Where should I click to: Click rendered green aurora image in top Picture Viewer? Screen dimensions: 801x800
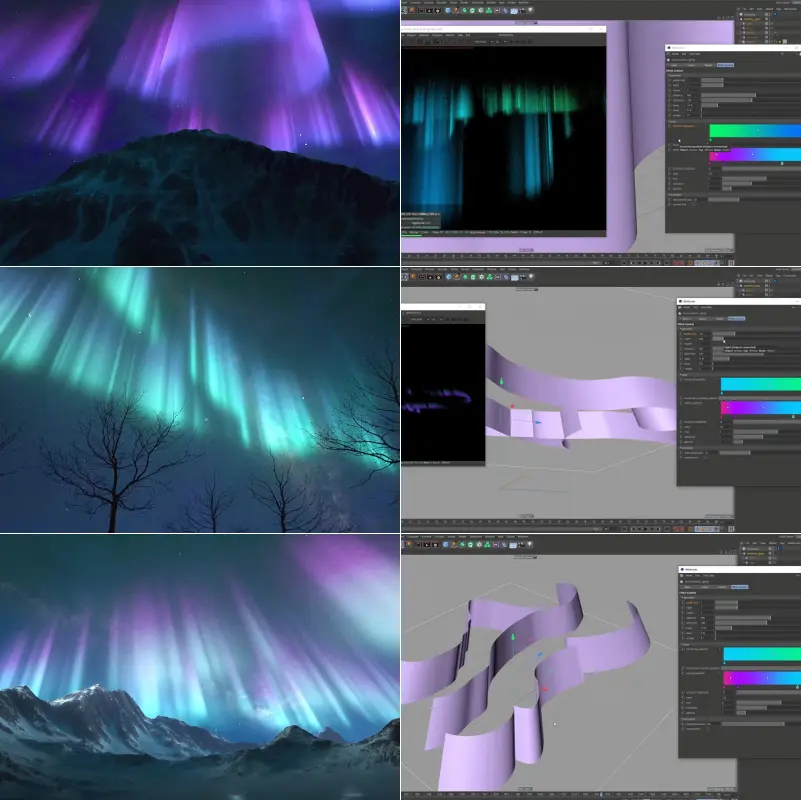click(x=504, y=138)
